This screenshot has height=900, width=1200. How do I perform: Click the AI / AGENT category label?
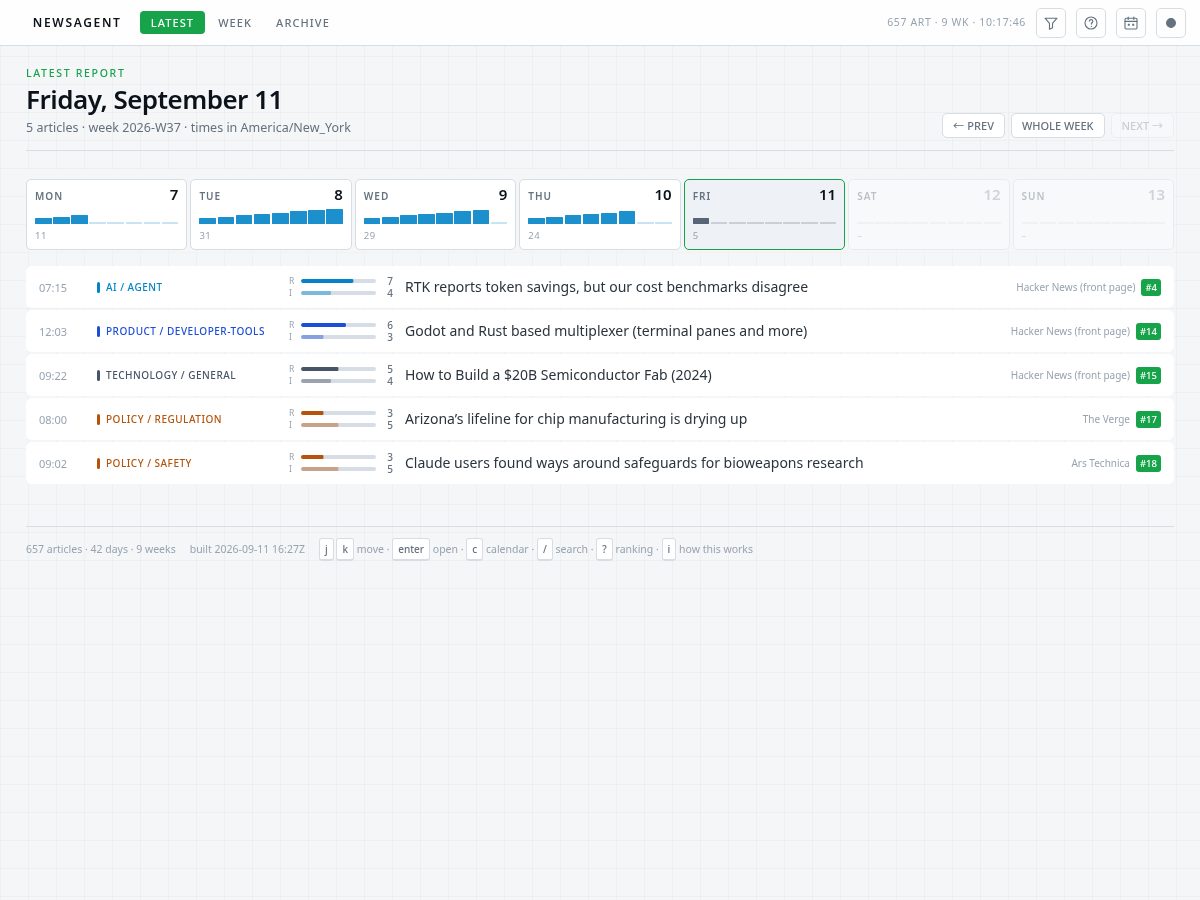click(x=134, y=287)
